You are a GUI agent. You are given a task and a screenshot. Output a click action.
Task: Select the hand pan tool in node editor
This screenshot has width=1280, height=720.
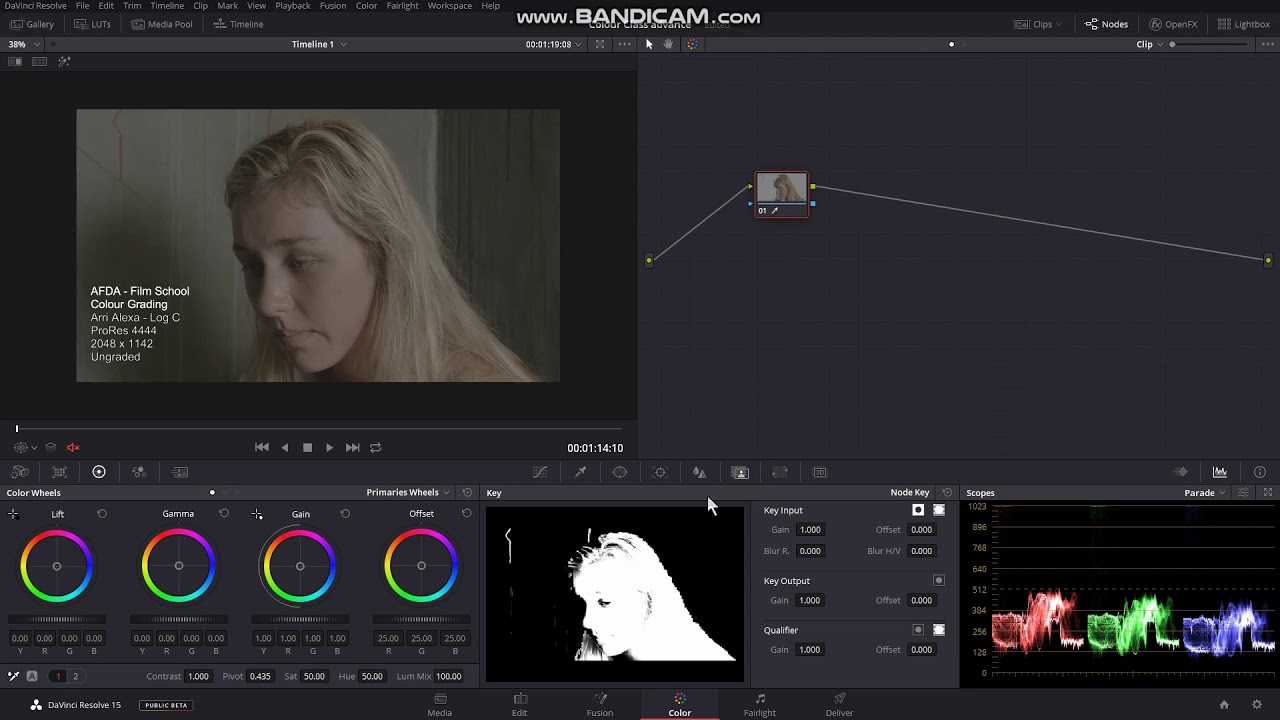point(669,44)
